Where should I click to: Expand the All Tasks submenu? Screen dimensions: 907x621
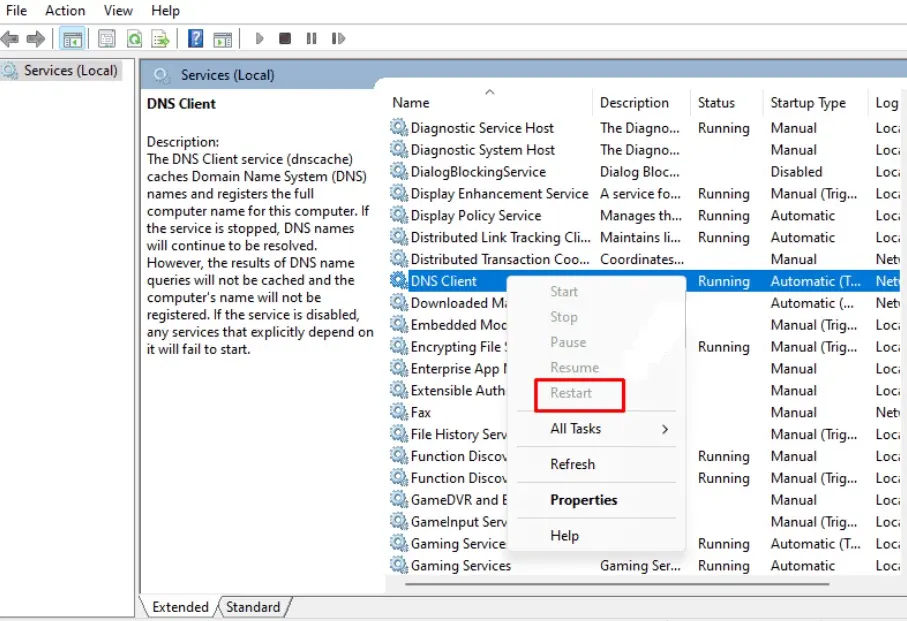[x=577, y=429]
